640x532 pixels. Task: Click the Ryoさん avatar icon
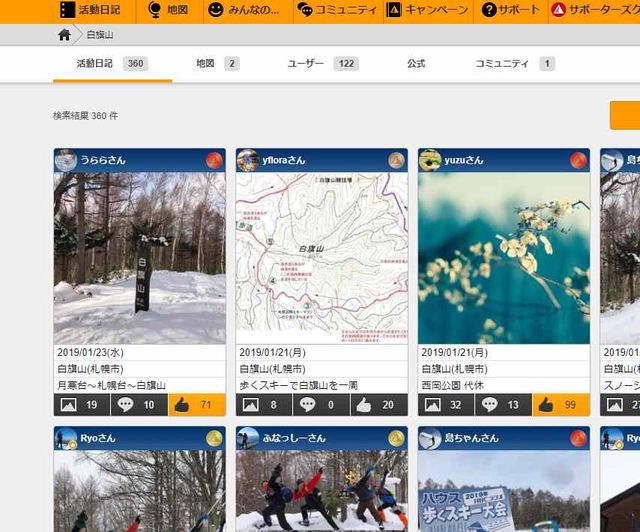click(x=66, y=438)
